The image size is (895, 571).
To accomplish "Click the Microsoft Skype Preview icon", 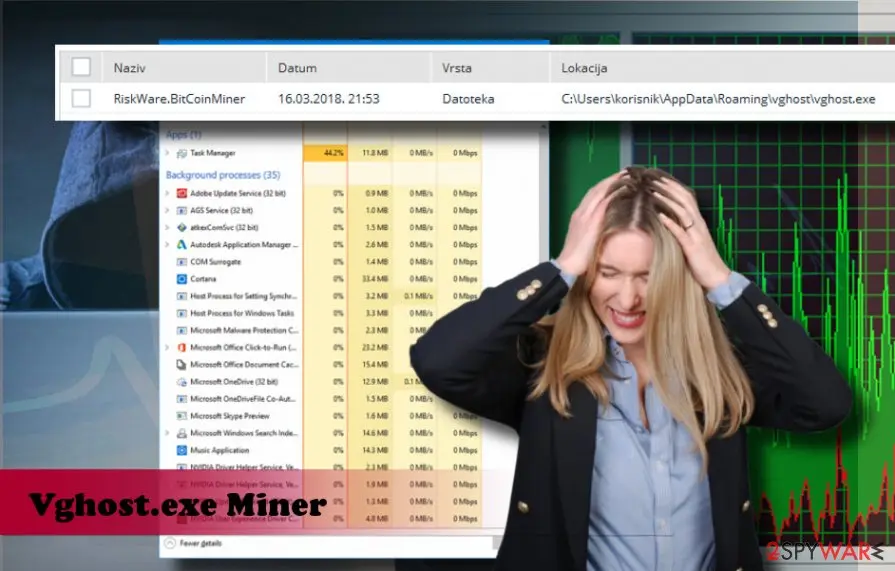I will (182, 416).
